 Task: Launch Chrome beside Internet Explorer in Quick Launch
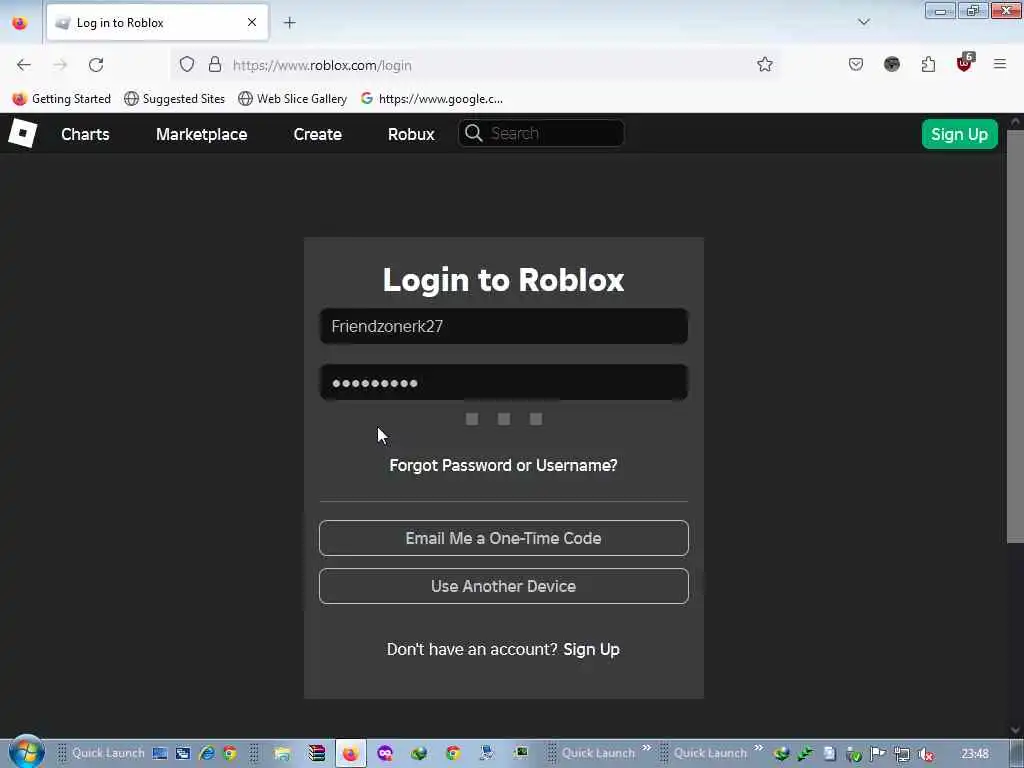point(229,753)
